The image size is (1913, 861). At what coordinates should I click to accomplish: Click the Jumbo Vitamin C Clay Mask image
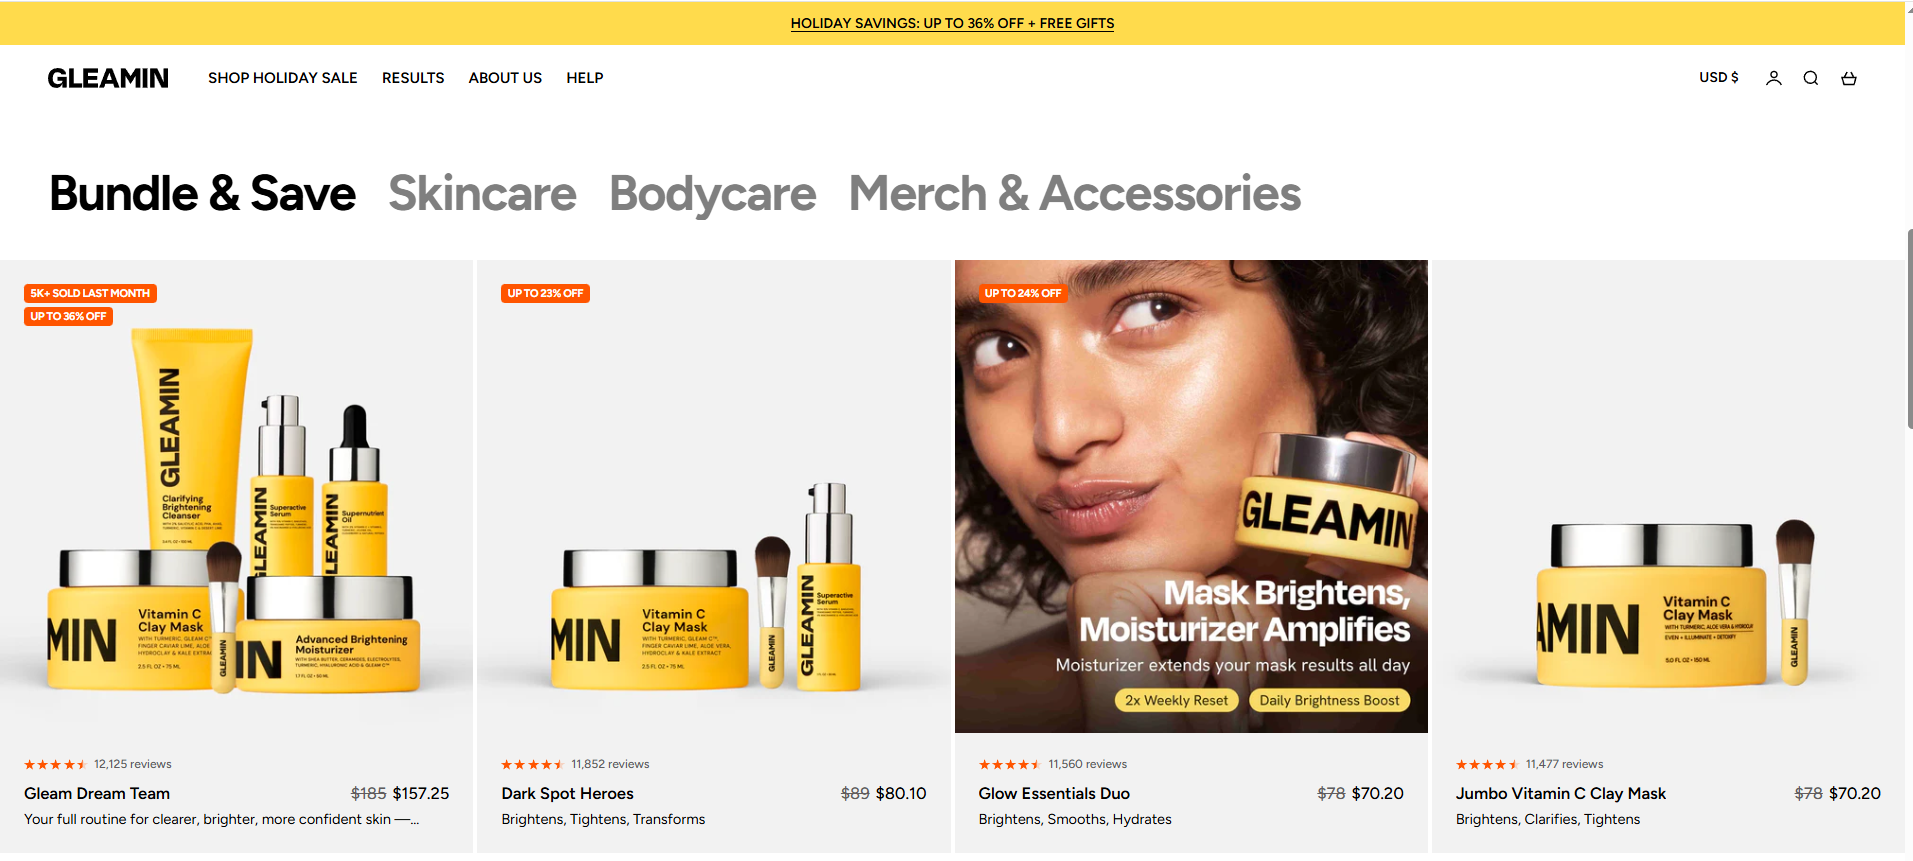[1668, 496]
